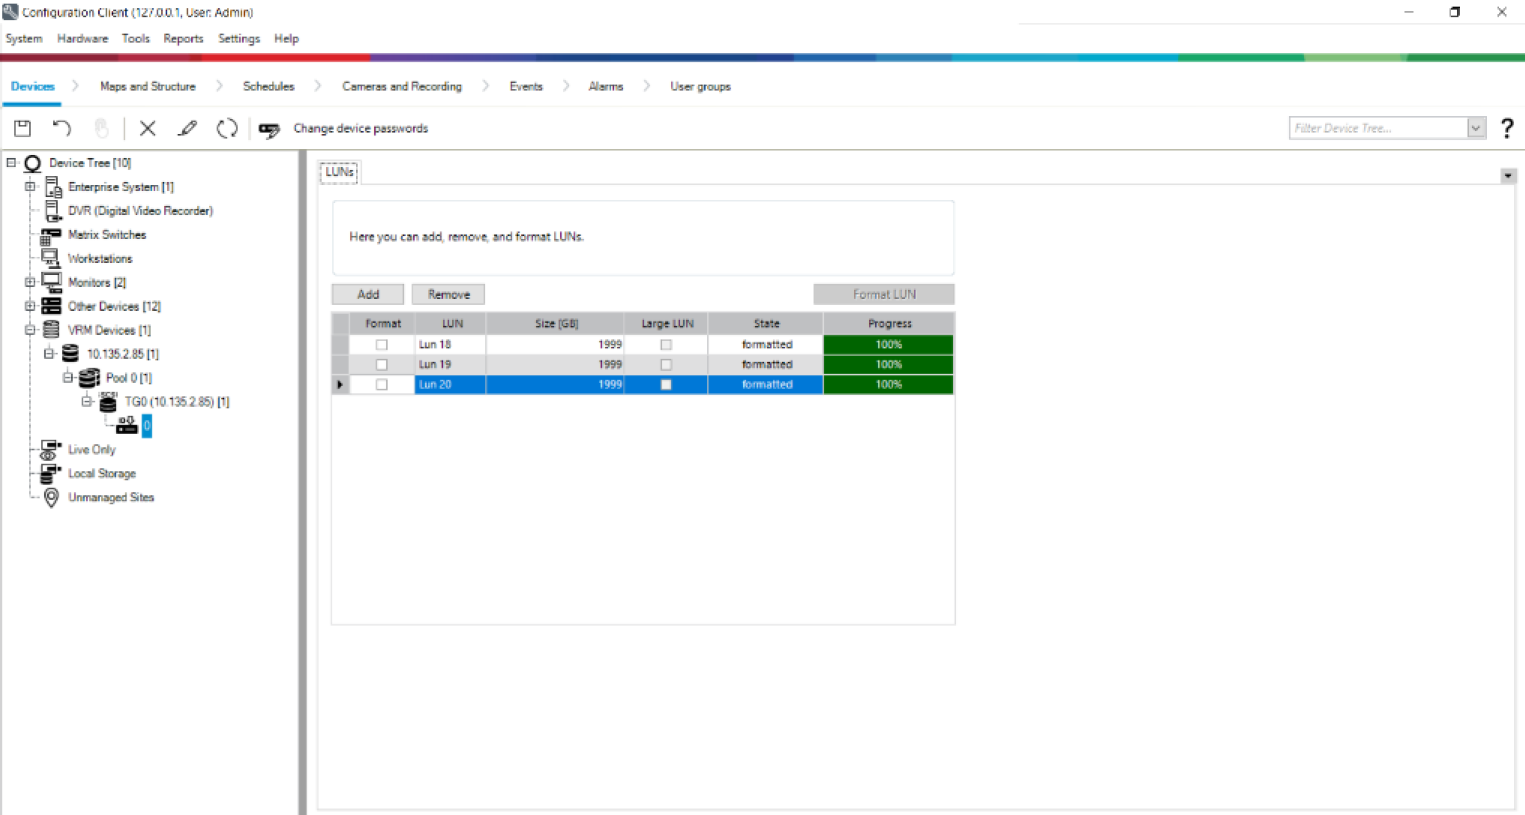This screenshot has height=815, width=1525.
Task: Expand the Enterprise System tree node
Action: coord(30,187)
